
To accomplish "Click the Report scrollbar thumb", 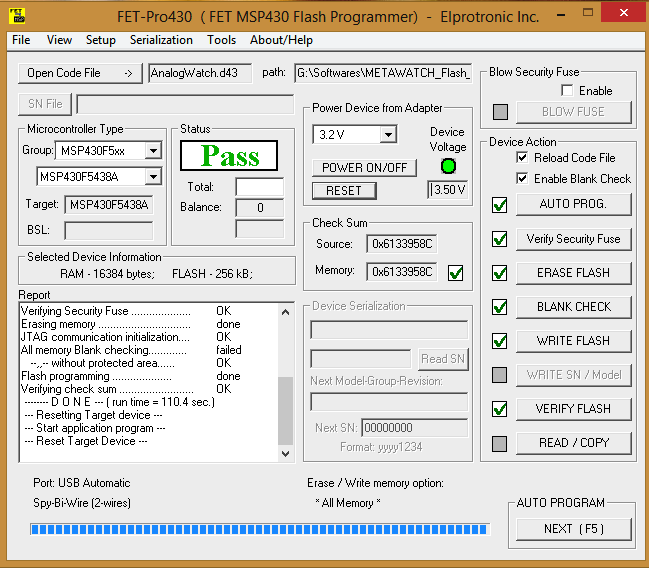I will [286, 410].
